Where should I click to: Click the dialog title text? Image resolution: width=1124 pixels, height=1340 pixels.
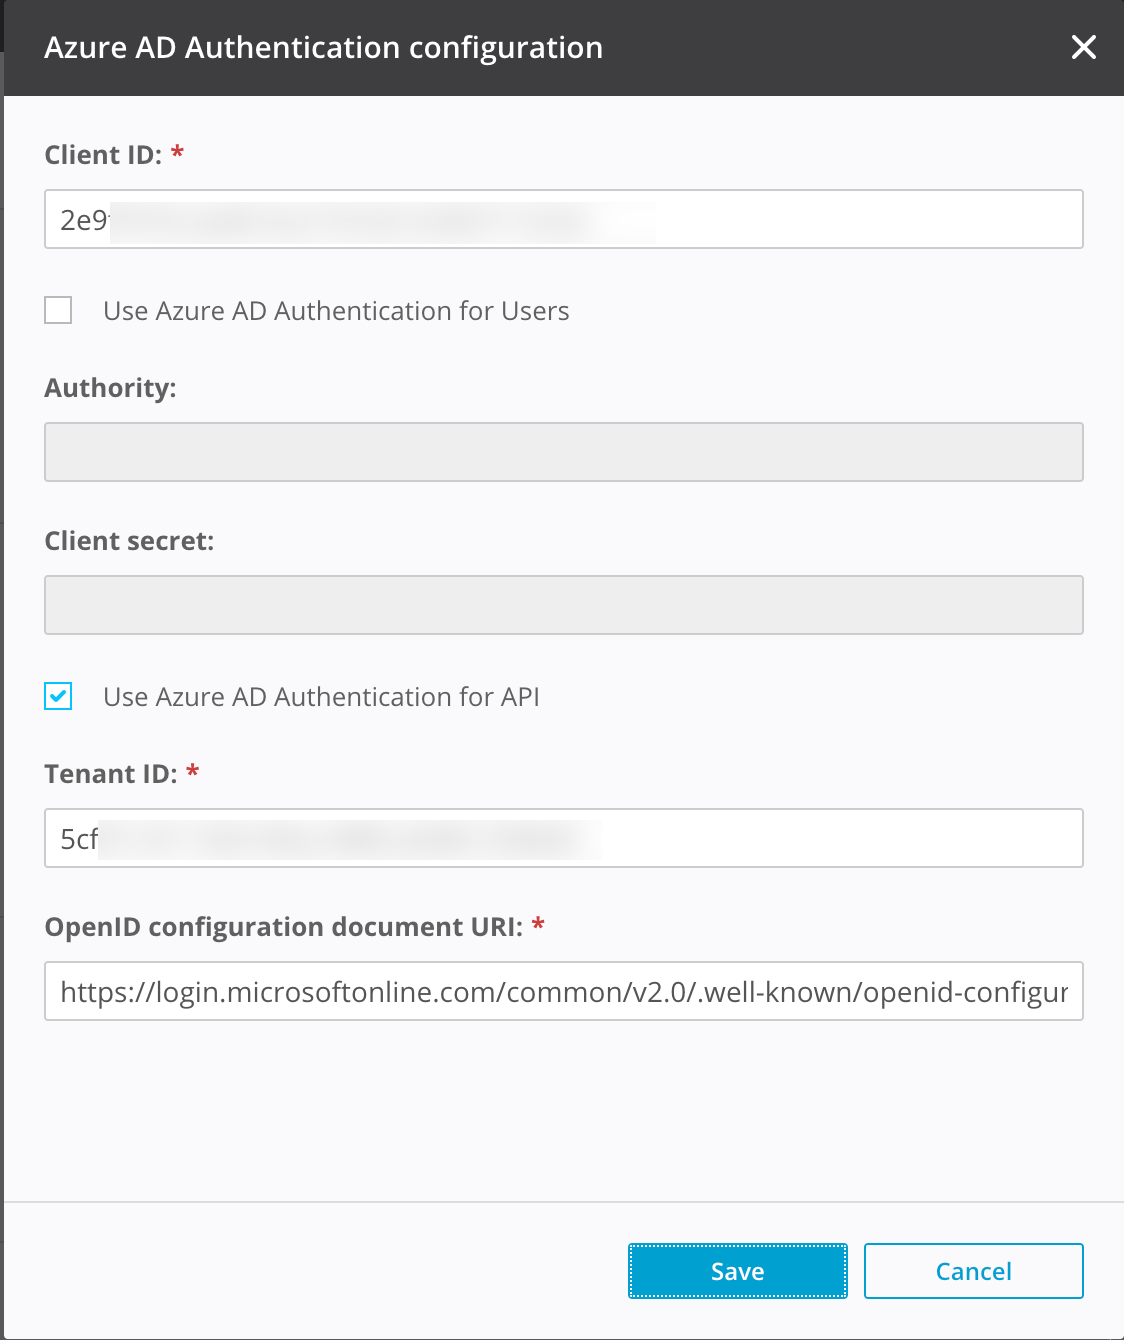323,47
